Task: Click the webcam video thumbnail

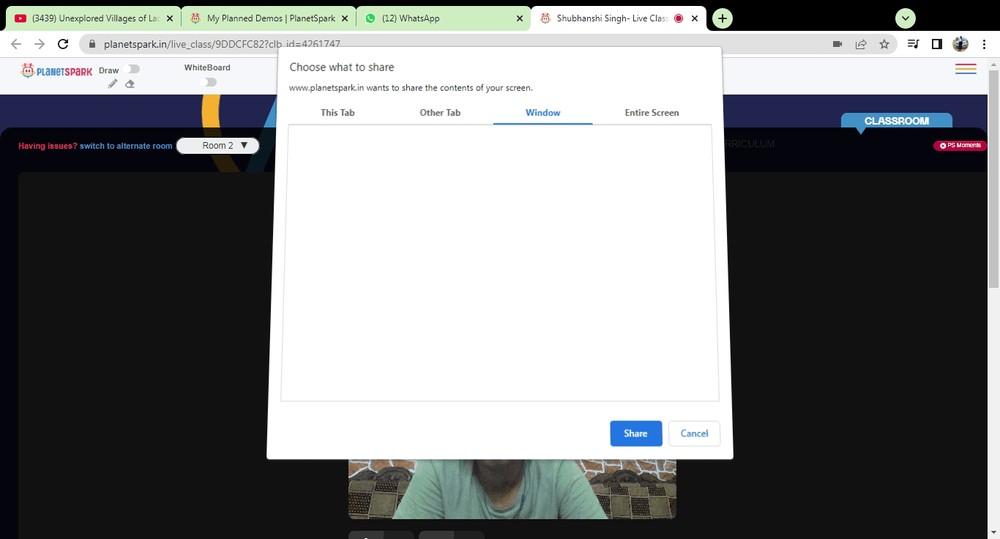Action: 512,489
